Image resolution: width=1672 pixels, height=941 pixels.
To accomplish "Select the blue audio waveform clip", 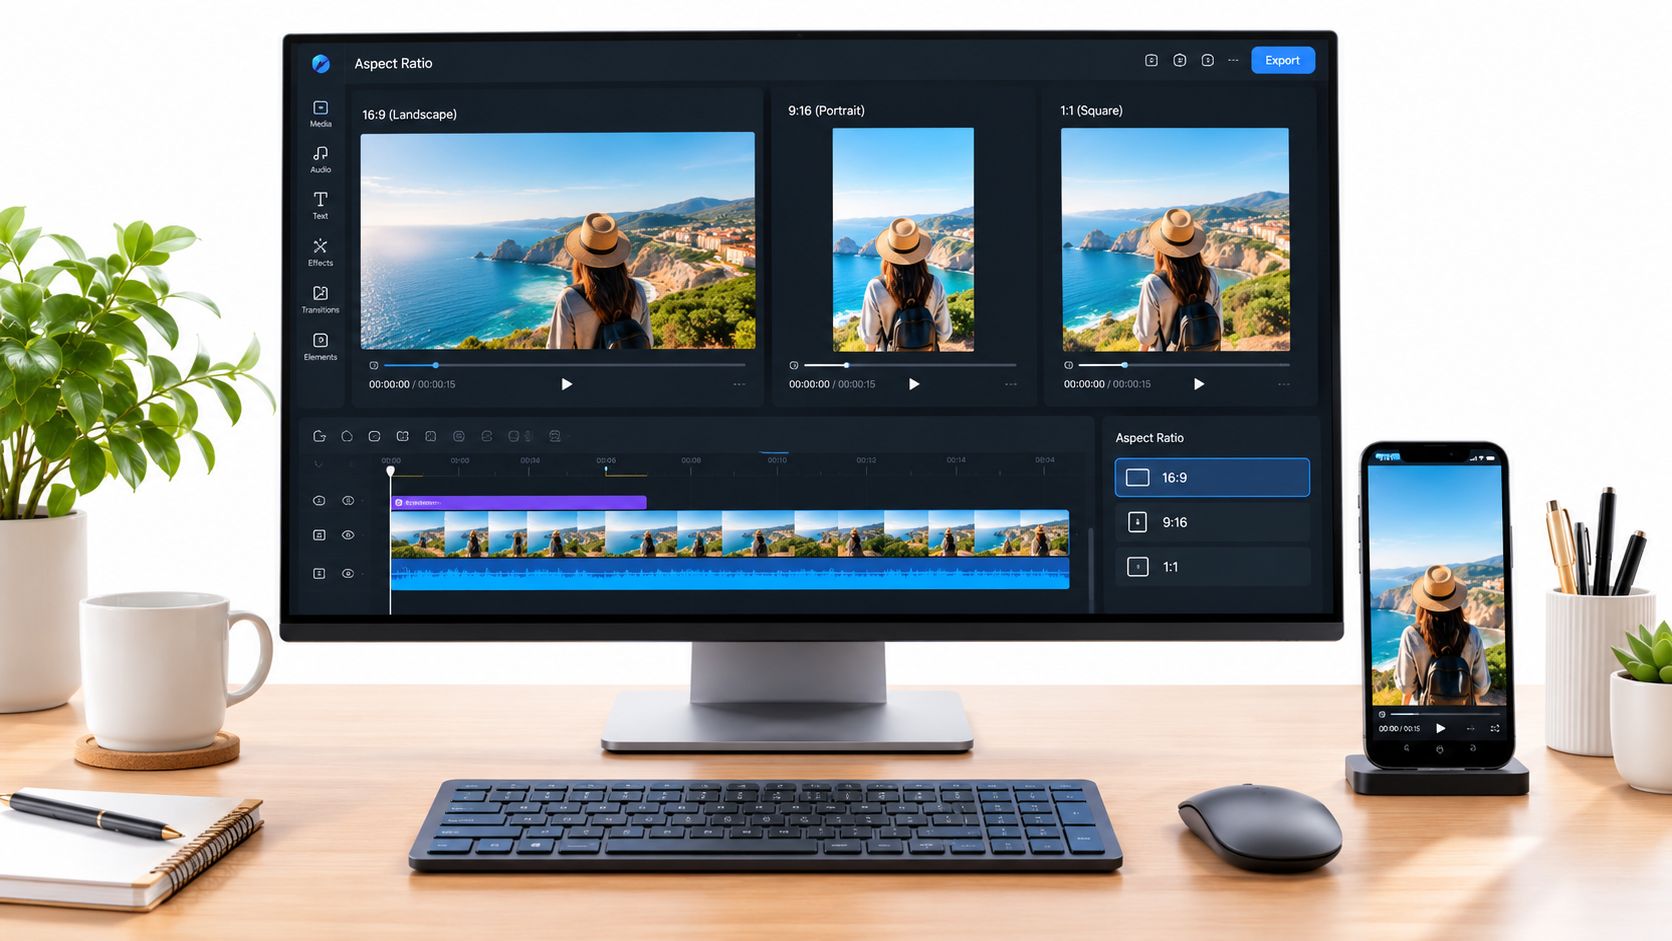I will tap(730, 573).
